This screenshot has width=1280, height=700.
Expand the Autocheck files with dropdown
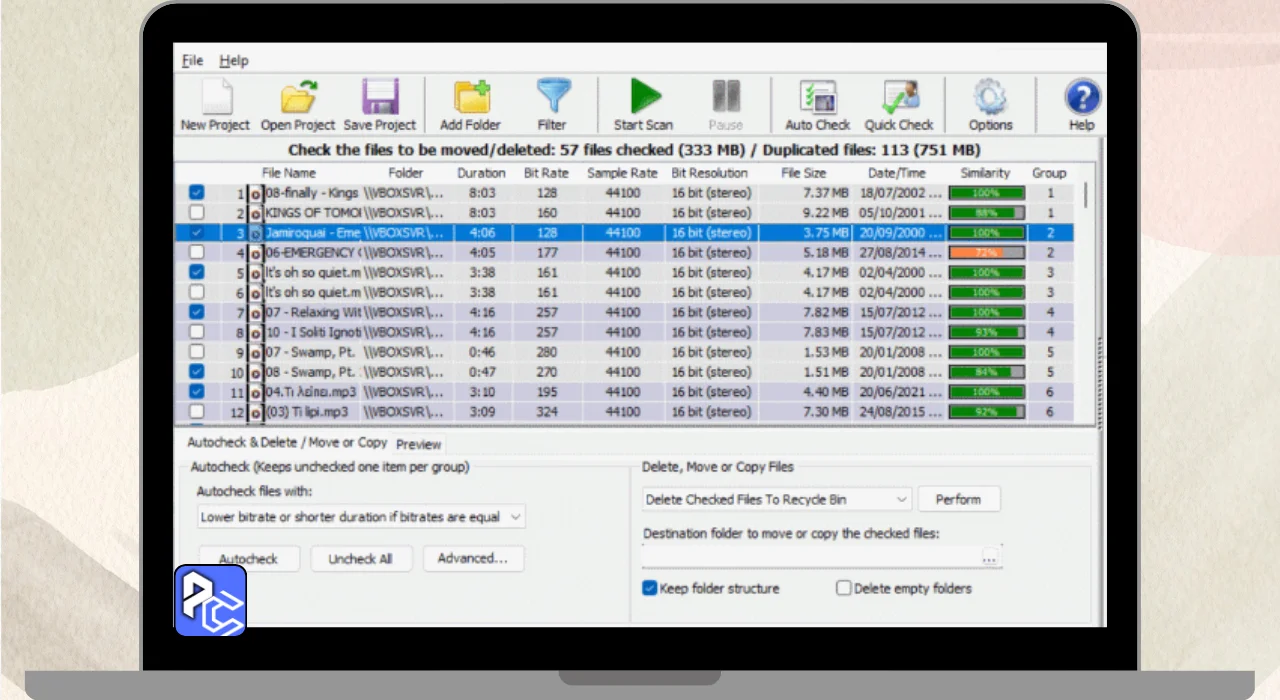[361, 517]
